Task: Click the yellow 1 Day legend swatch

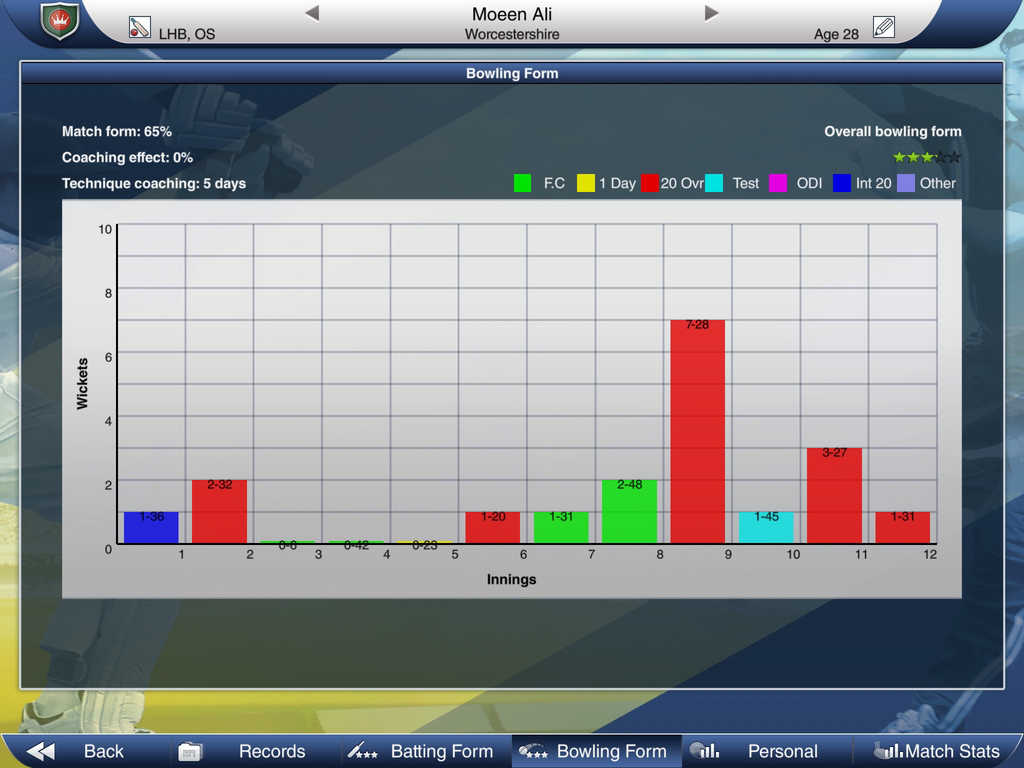Action: pos(586,183)
